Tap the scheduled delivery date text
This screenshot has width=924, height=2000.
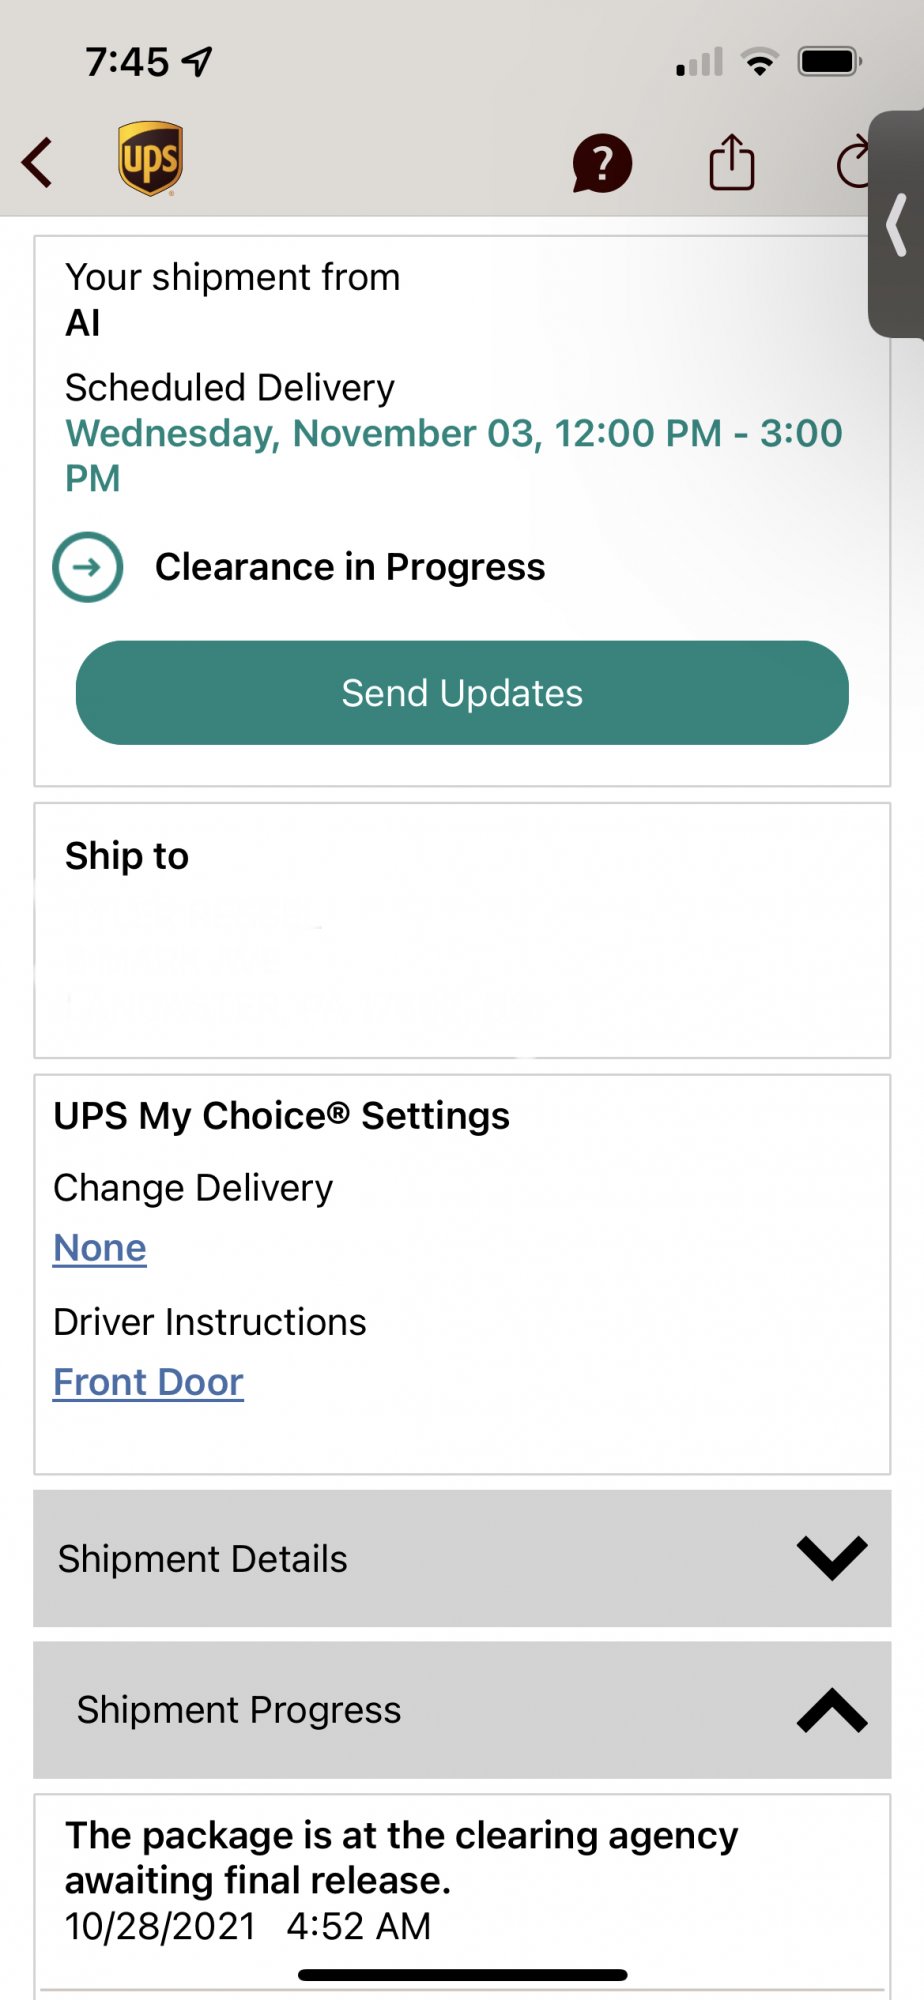coord(453,455)
